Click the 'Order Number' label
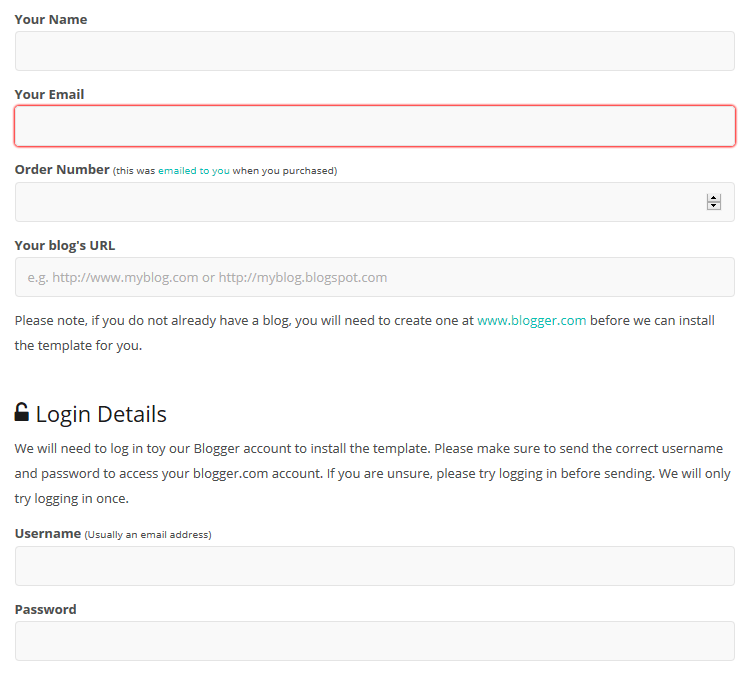753x677 pixels. (x=62, y=169)
